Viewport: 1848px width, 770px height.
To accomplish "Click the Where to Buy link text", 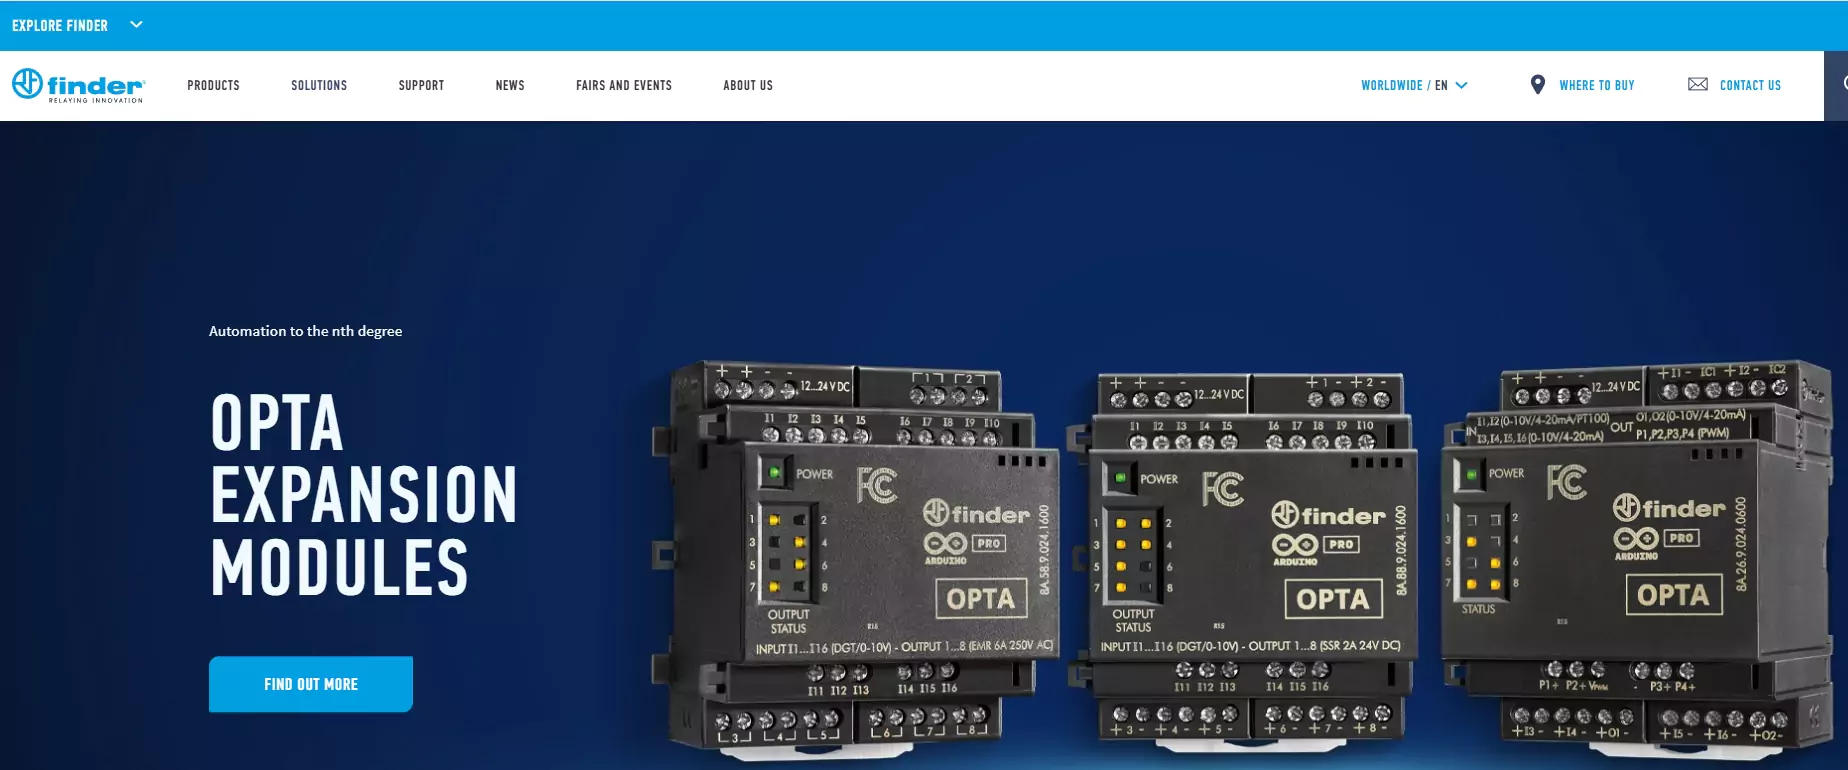I will [1596, 85].
